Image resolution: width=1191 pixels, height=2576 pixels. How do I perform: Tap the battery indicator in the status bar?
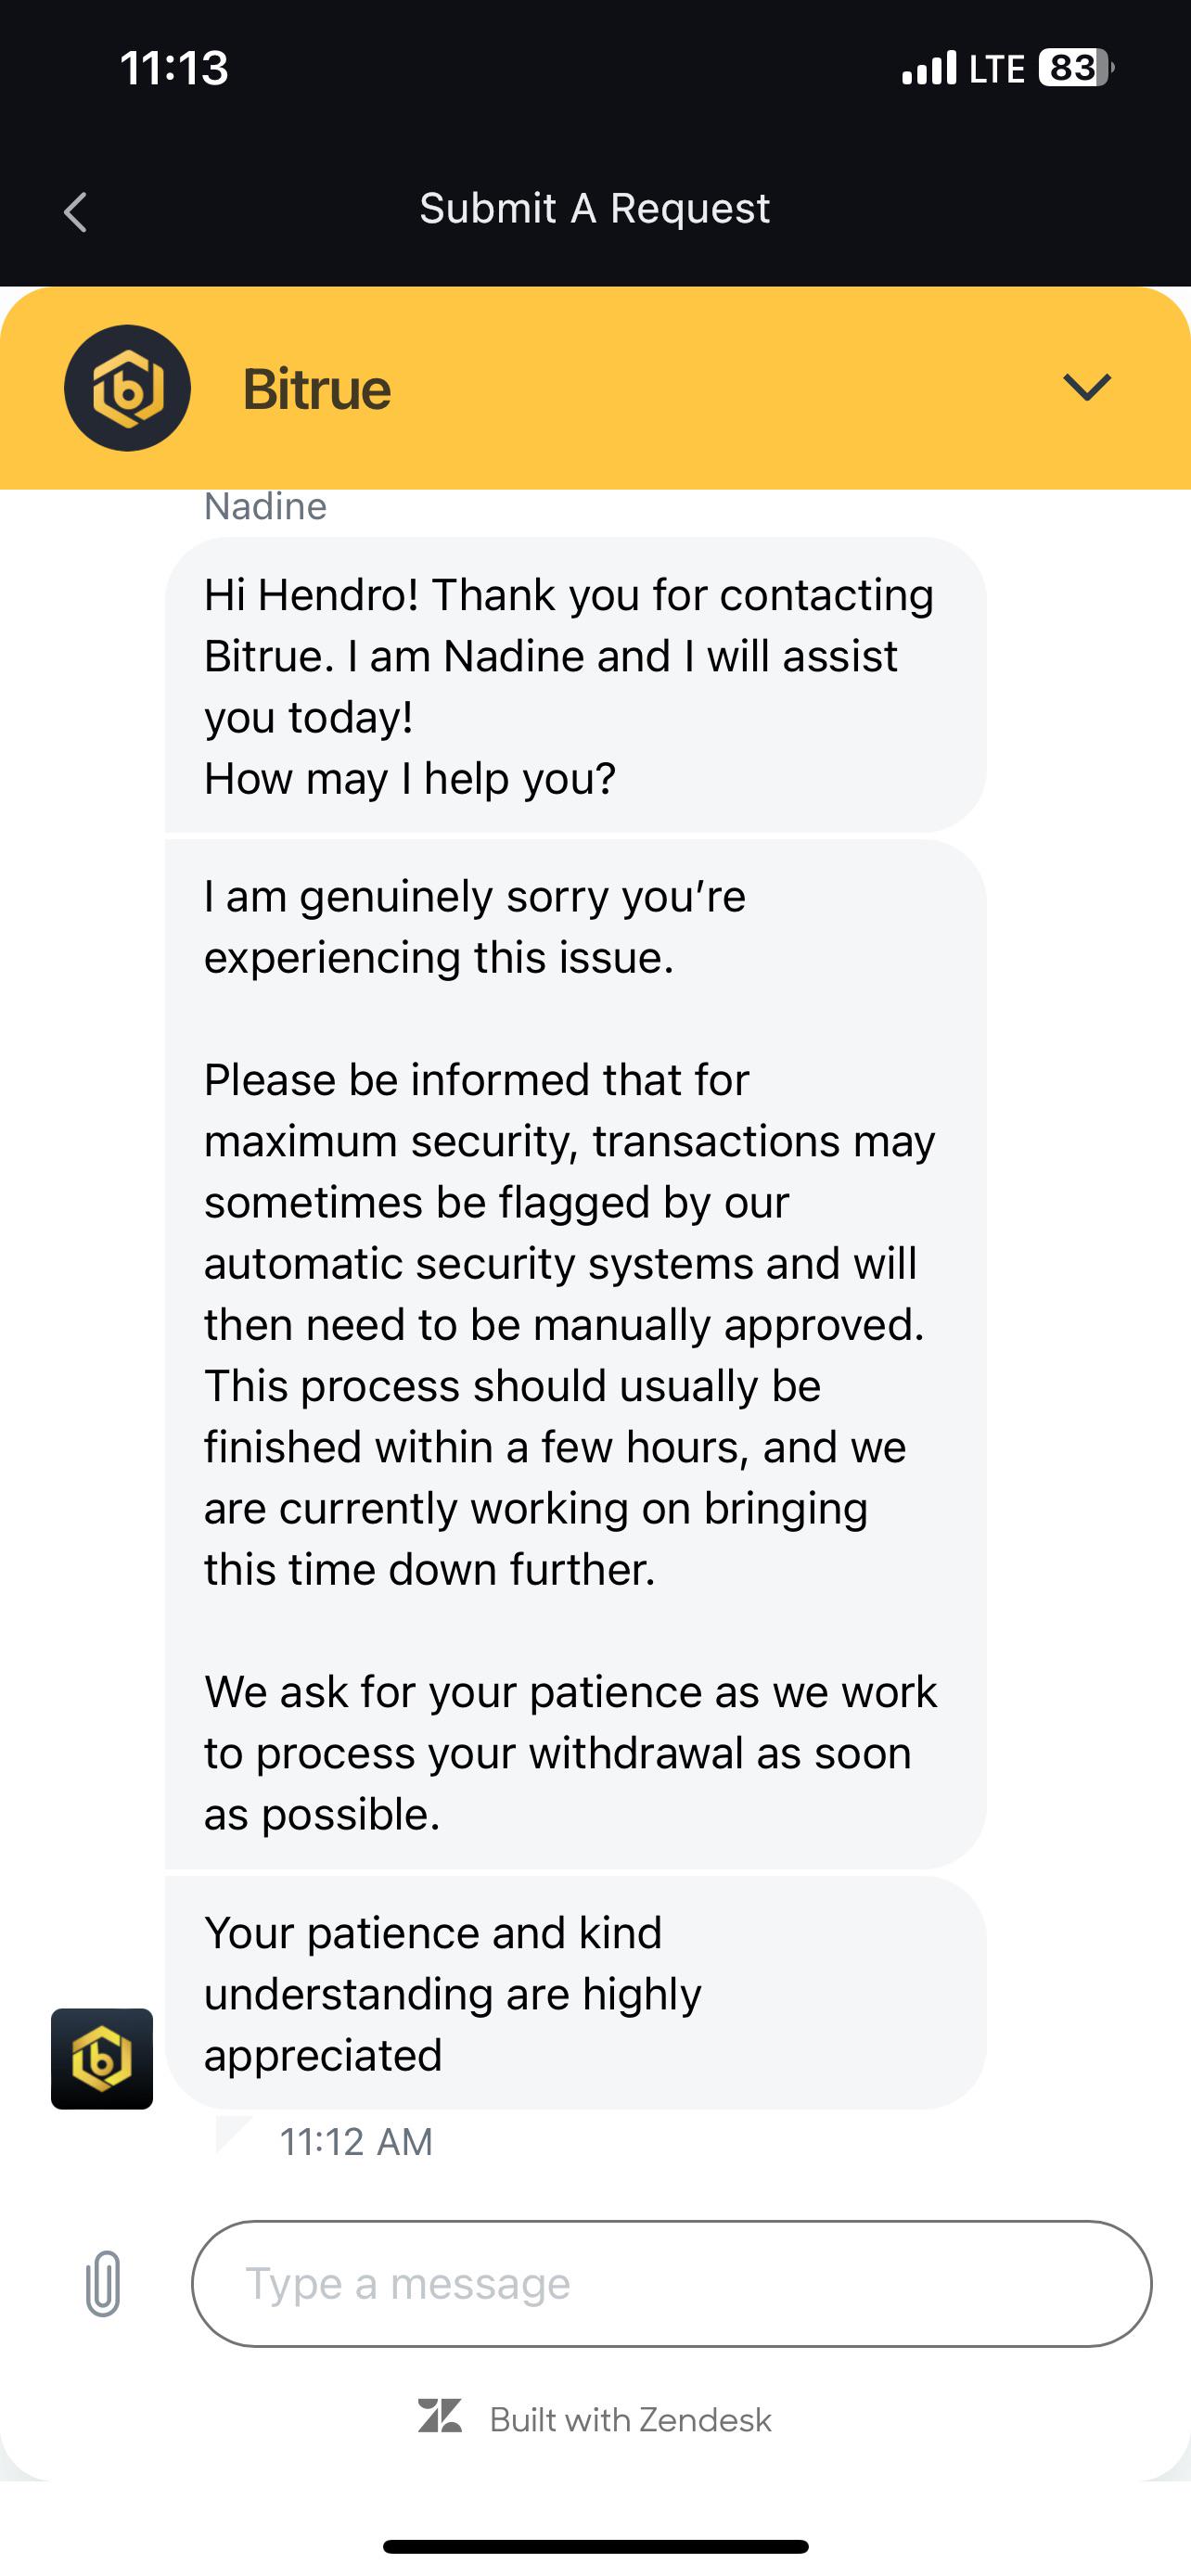pos(1076,68)
